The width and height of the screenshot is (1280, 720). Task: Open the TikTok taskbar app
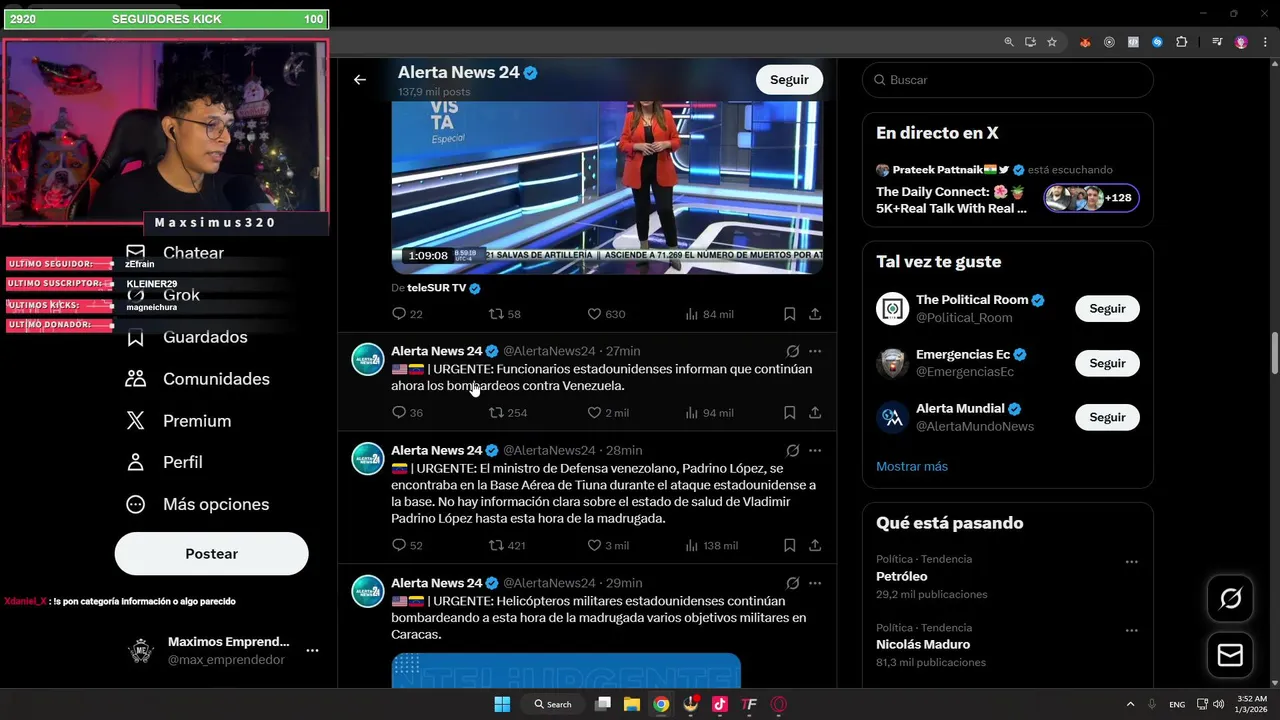click(719, 704)
